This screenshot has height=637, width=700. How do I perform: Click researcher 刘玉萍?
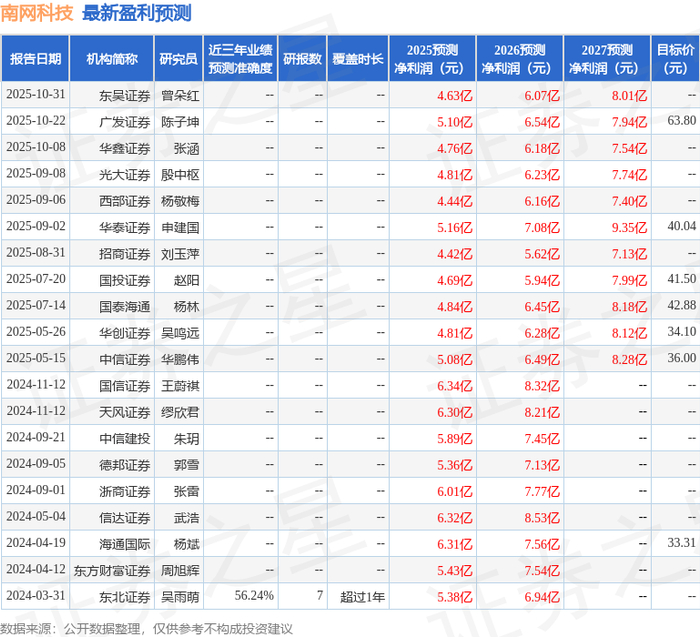(180, 254)
